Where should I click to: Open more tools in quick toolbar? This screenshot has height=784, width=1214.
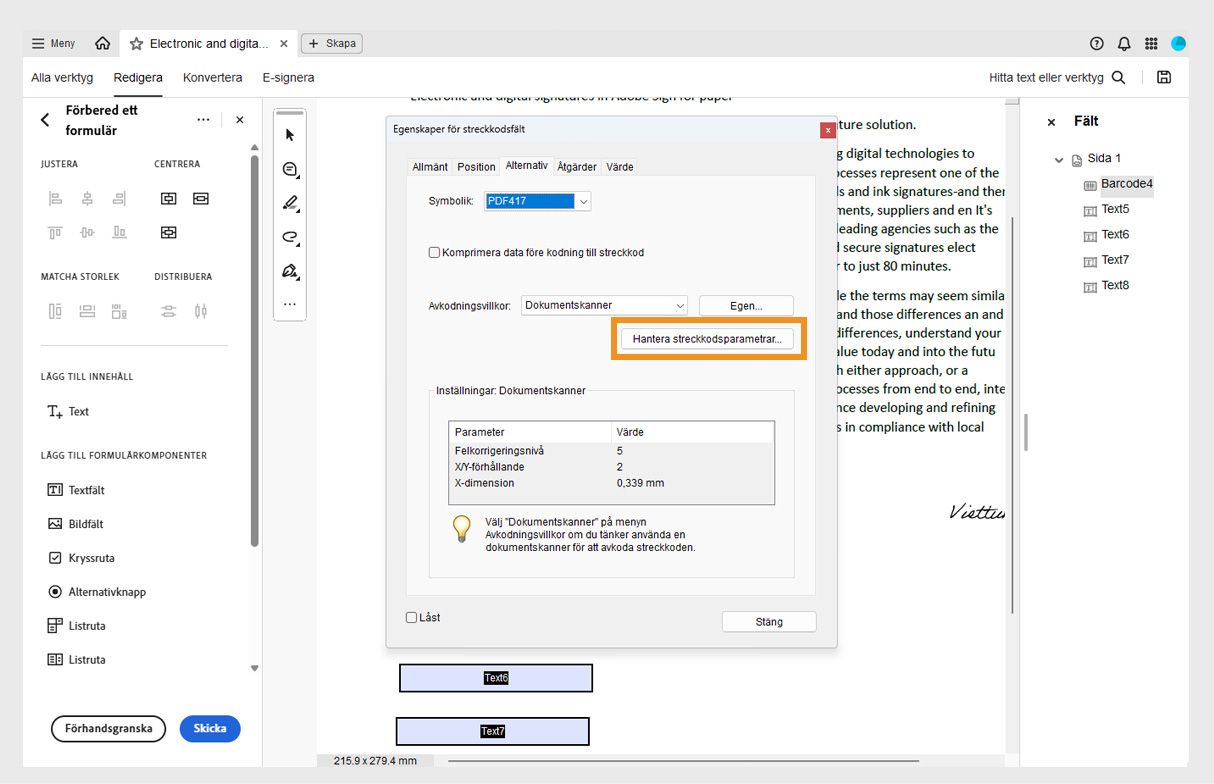pos(290,303)
